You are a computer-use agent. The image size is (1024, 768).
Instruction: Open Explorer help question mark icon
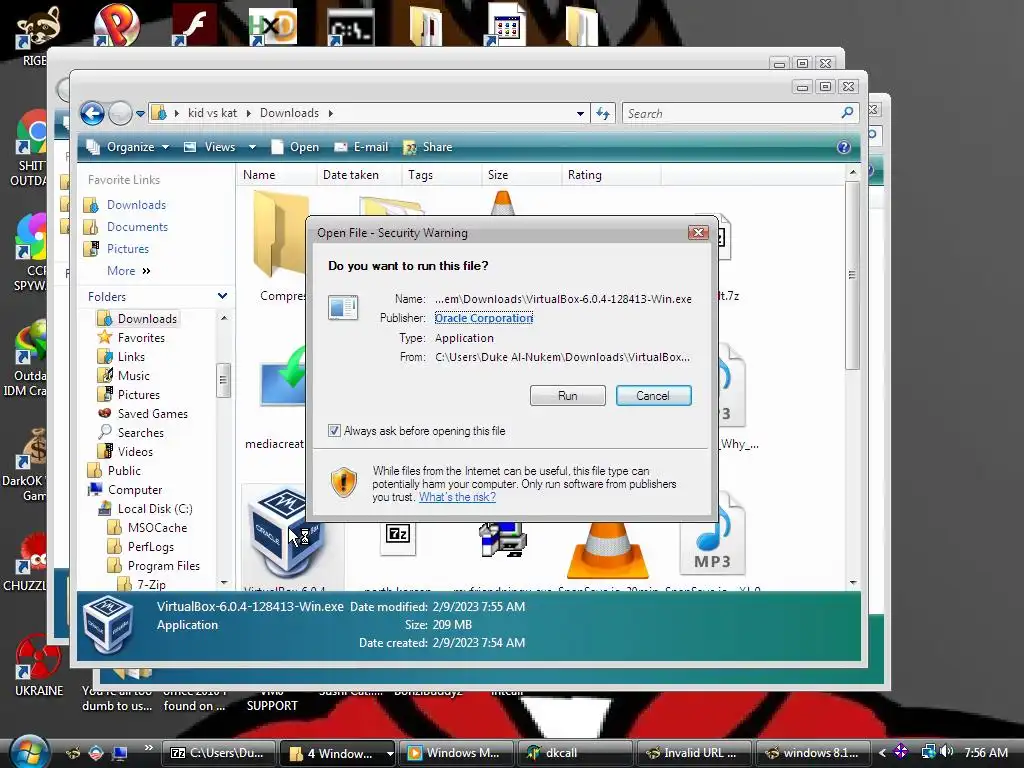844,147
